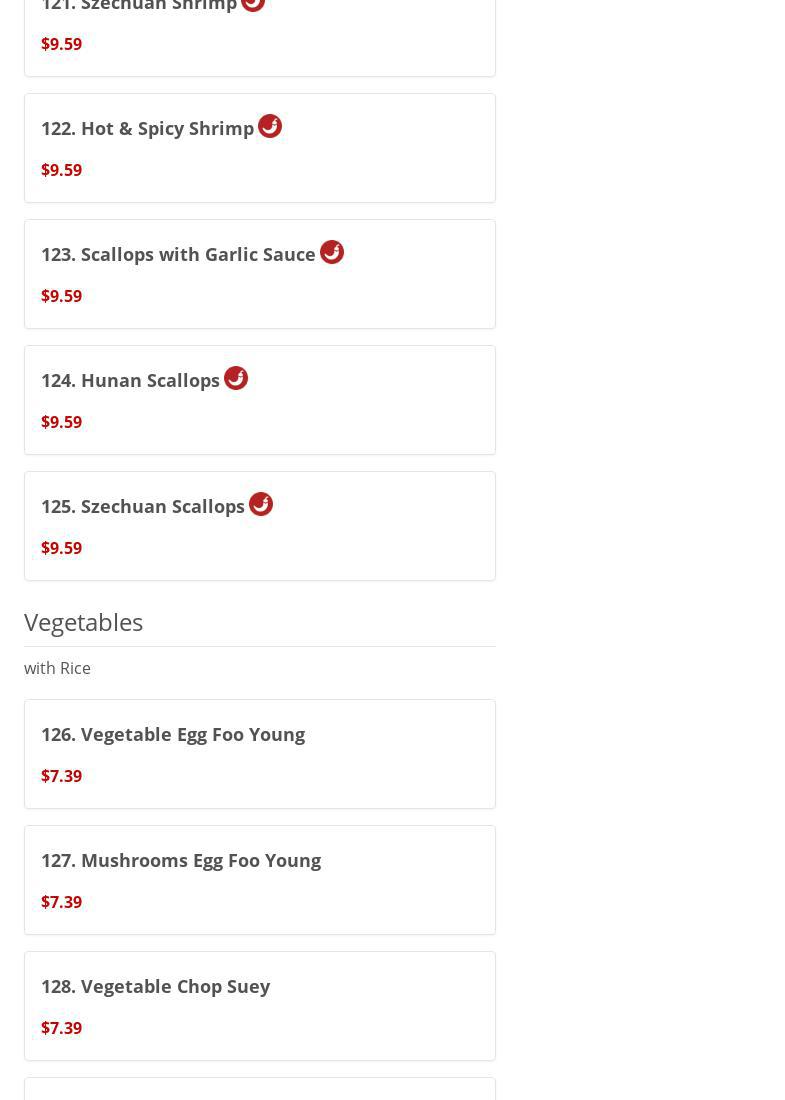Select 123. Scallops with Garlic Sauce

click(x=178, y=255)
